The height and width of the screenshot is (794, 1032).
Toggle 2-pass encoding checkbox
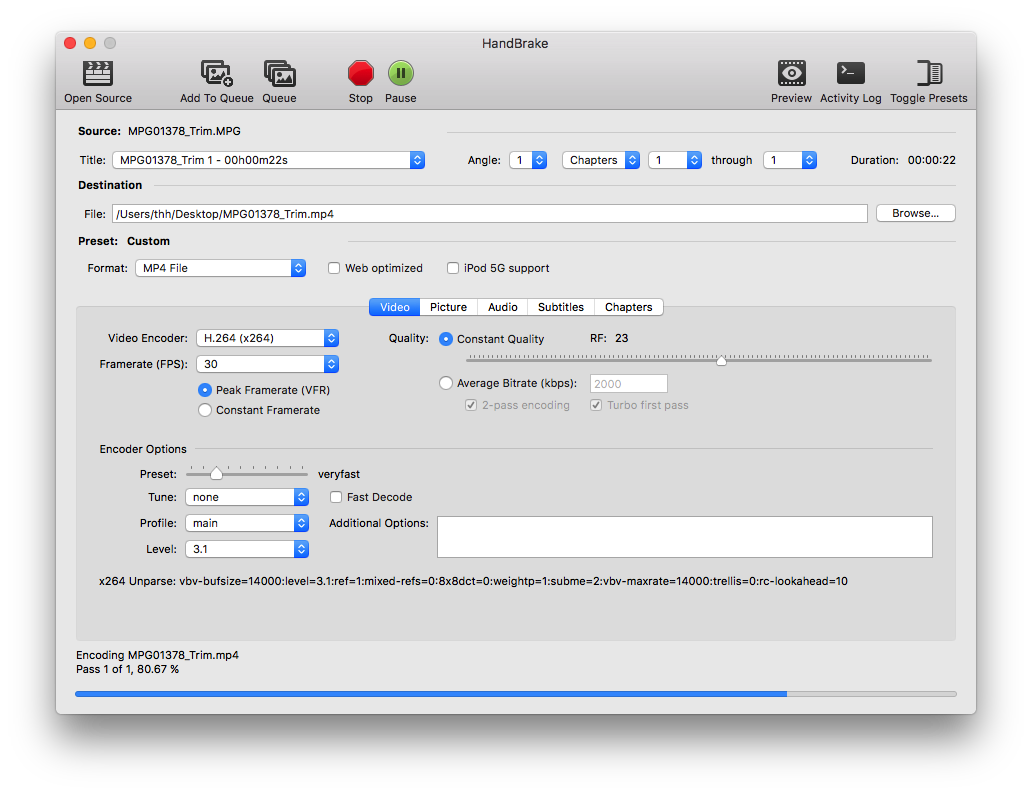coord(471,405)
